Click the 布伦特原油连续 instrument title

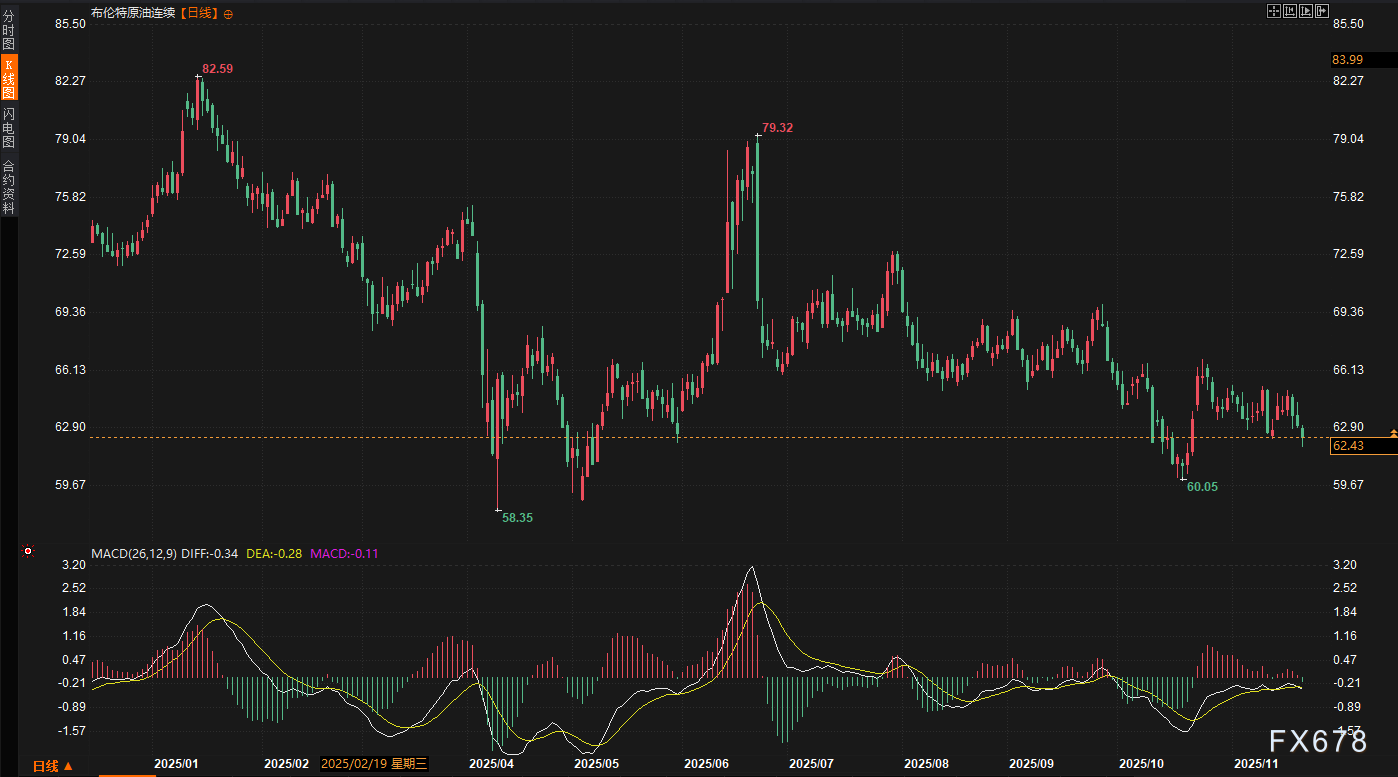[x=134, y=14]
